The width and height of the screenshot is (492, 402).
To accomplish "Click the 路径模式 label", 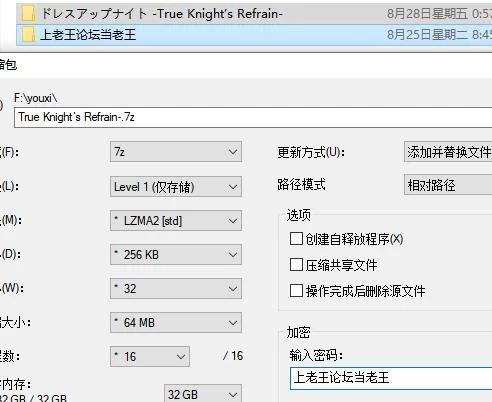I will 301,184.
